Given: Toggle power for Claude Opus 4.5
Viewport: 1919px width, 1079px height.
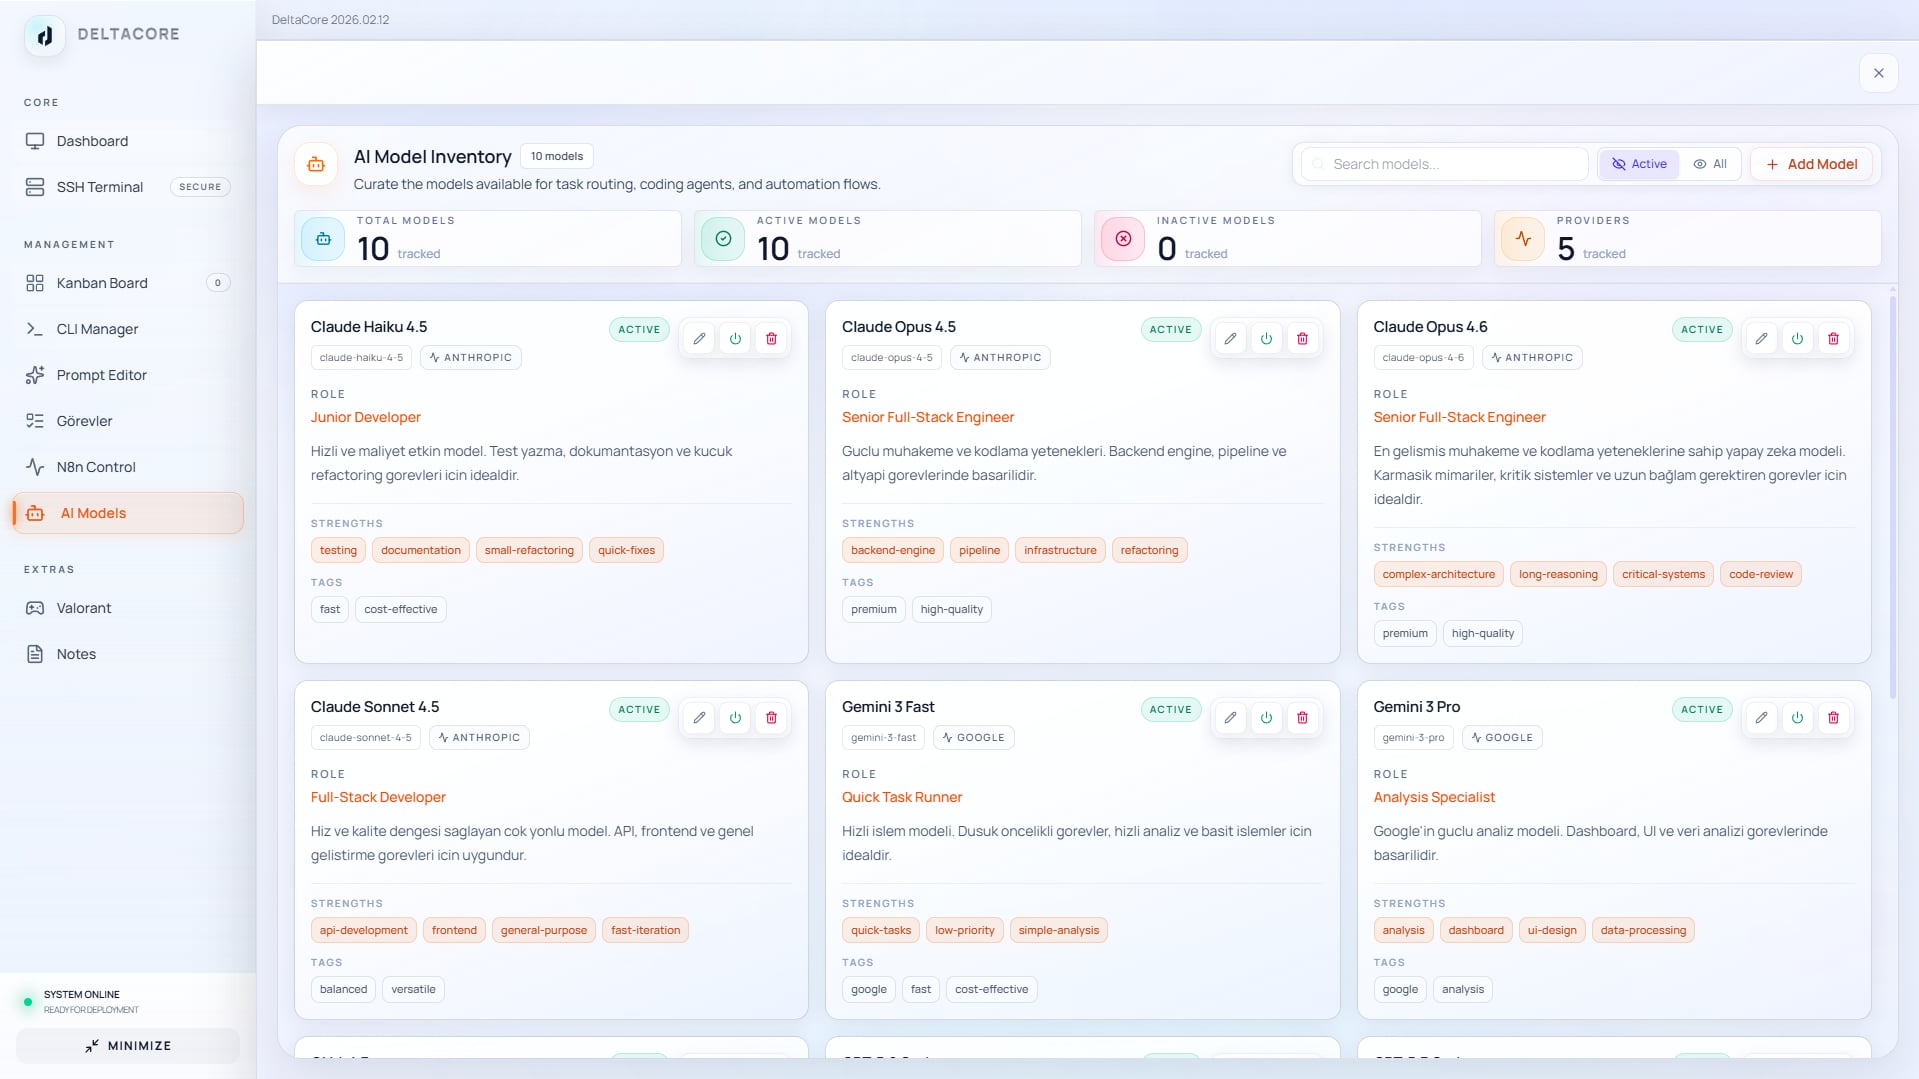Looking at the screenshot, I should click(x=1266, y=338).
